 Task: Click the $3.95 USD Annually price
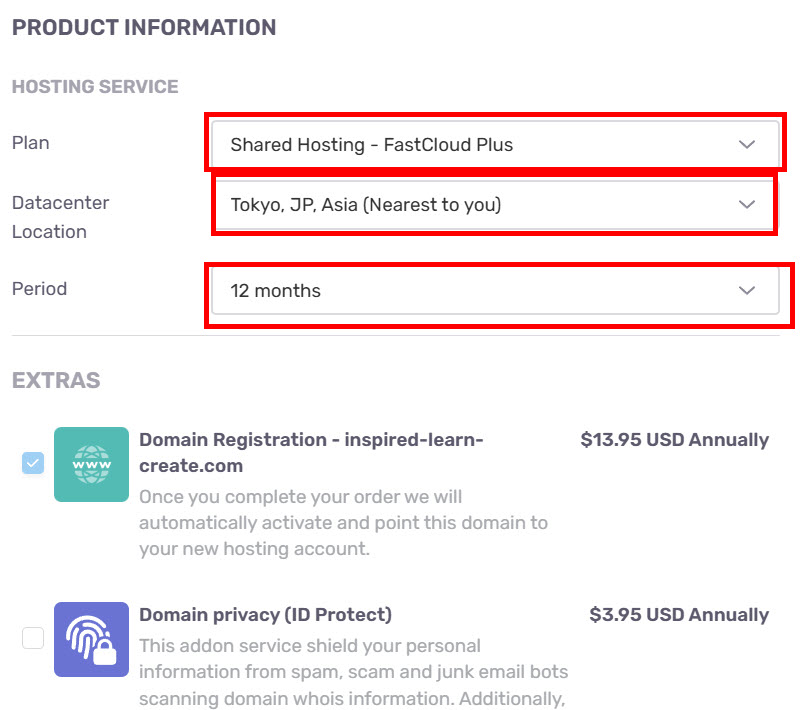(679, 614)
